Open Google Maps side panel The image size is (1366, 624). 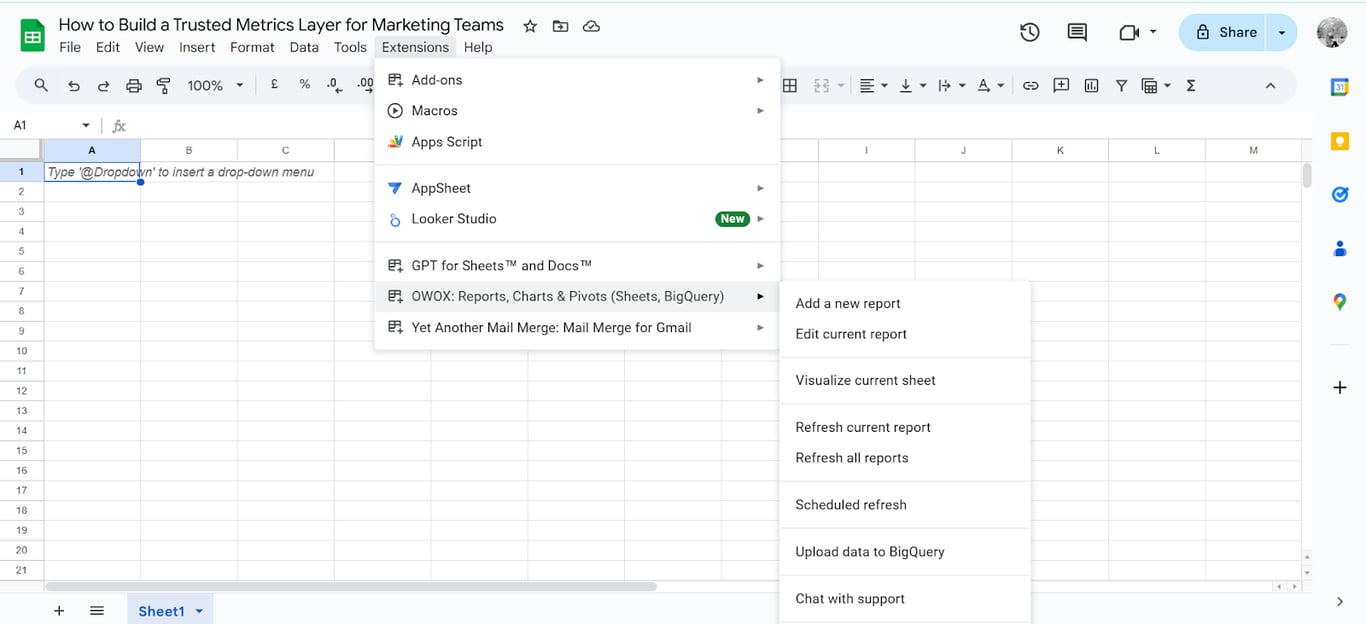(1340, 302)
